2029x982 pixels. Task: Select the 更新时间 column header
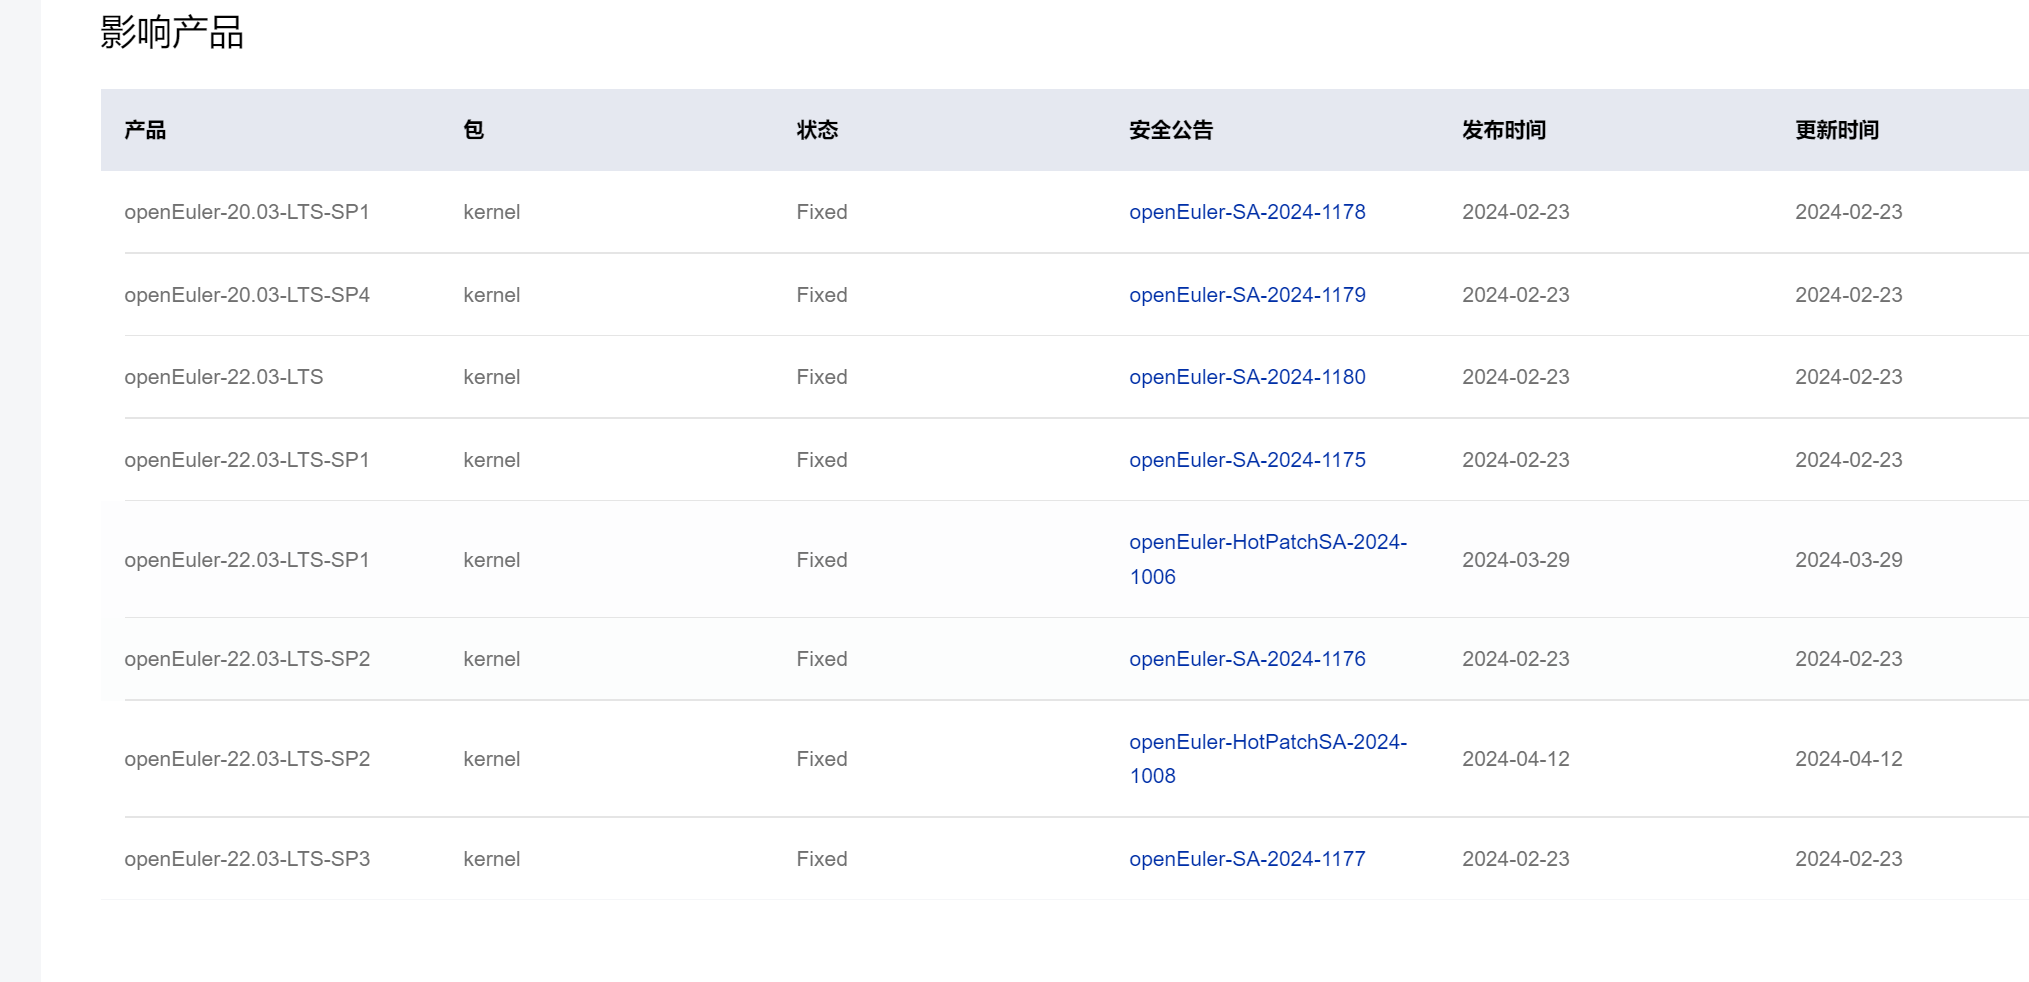1836,130
